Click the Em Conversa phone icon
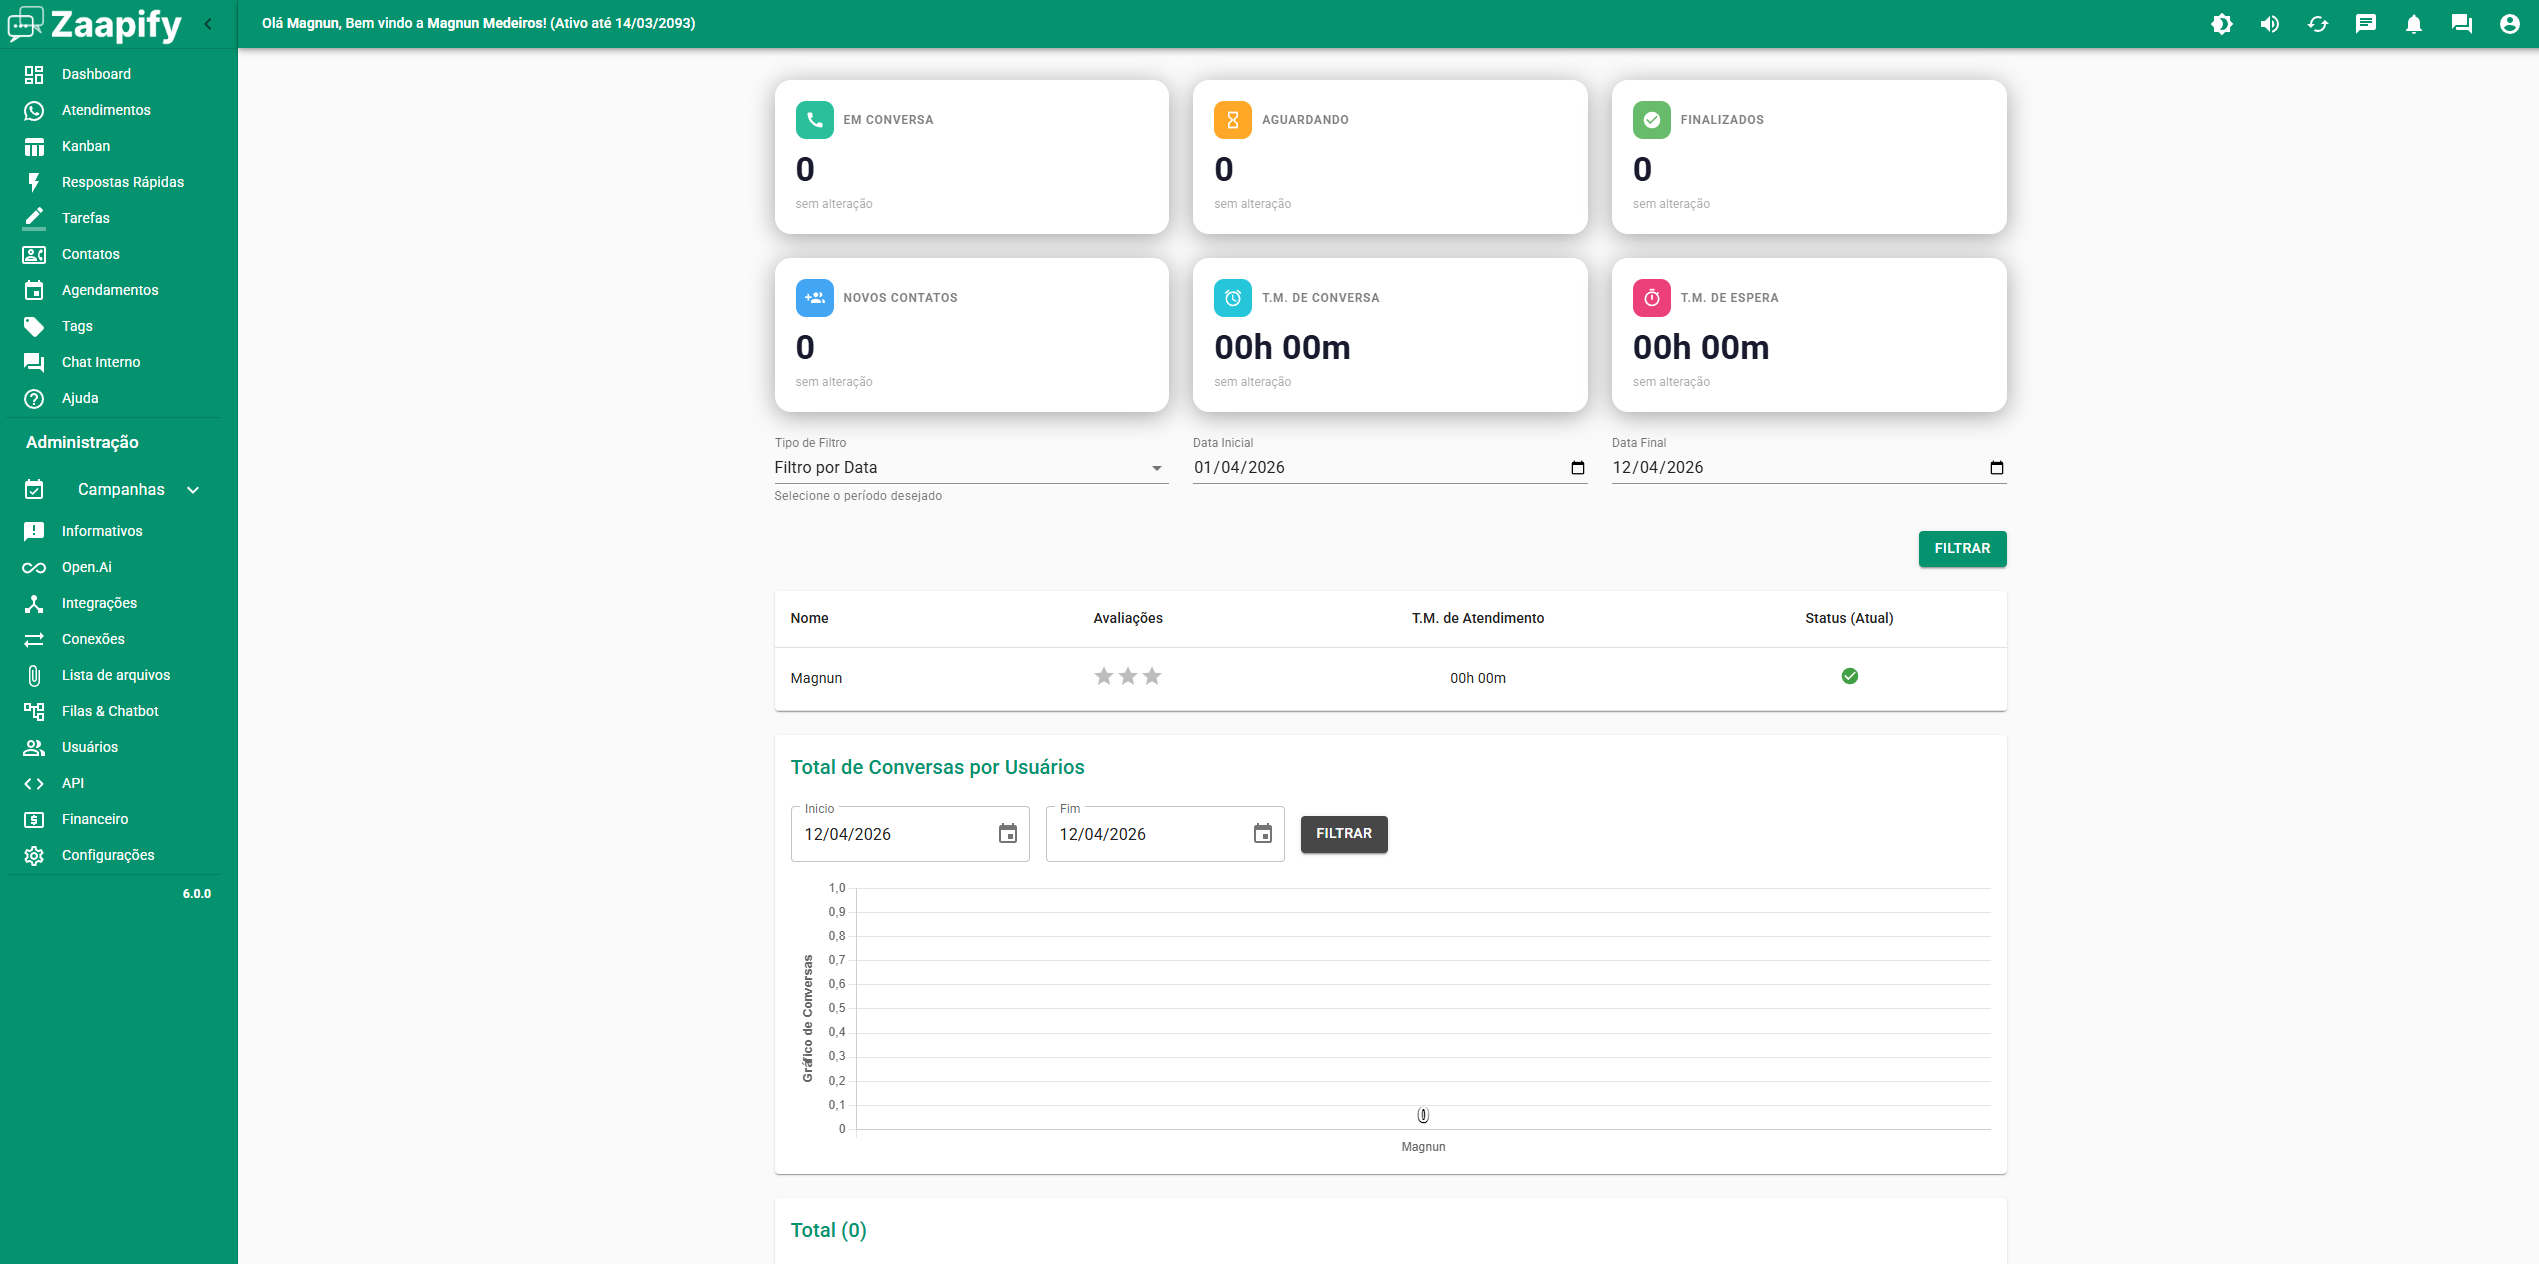The width and height of the screenshot is (2539, 1264). click(814, 120)
